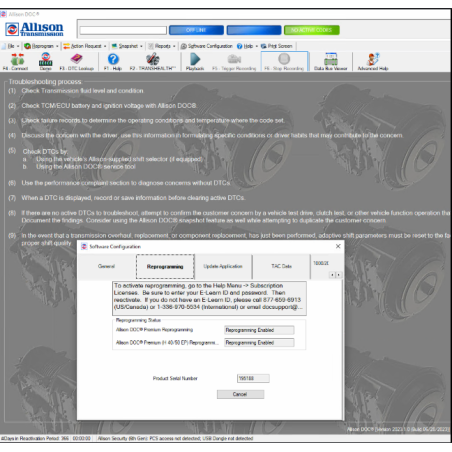Start Playback with the blue arrow icon
Viewport: 452px width, 452px height.
[x=195, y=62]
